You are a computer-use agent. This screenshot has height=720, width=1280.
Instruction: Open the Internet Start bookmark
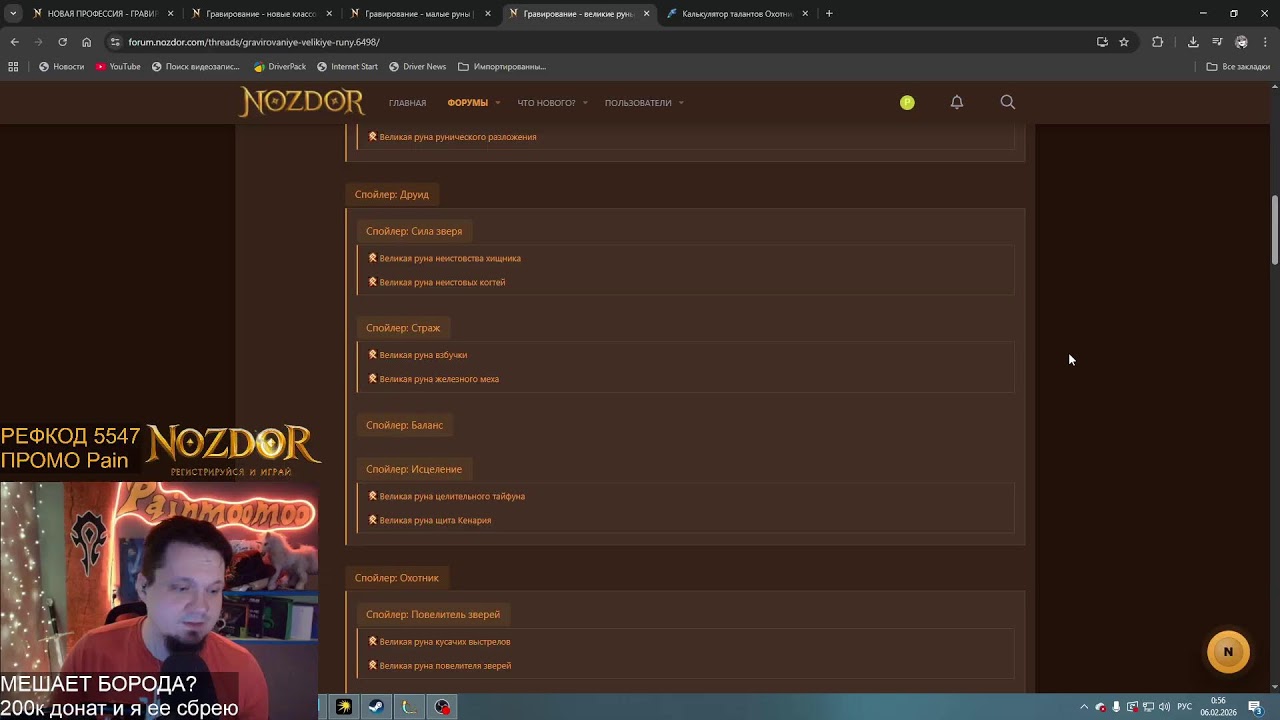coord(347,67)
